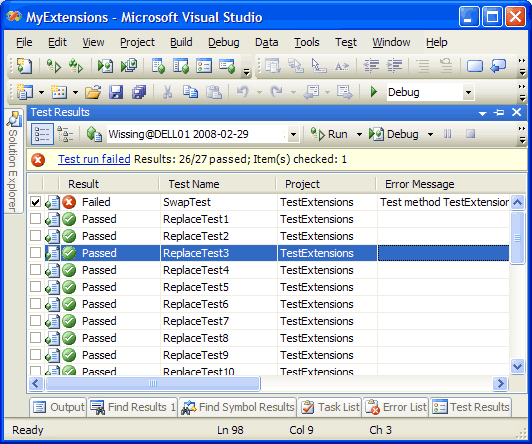Click the Navigate Forward icon
532x444 pixels.
point(345,92)
